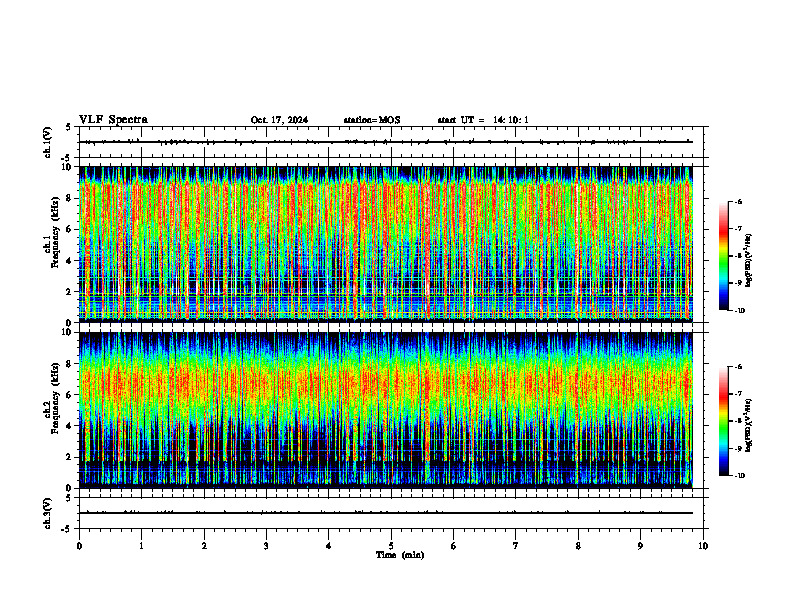The height and width of the screenshot is (612, 792).
Task: Select the "start UT = 14:10:1" text
Action: pyautogui.click(x=483, y=120)
